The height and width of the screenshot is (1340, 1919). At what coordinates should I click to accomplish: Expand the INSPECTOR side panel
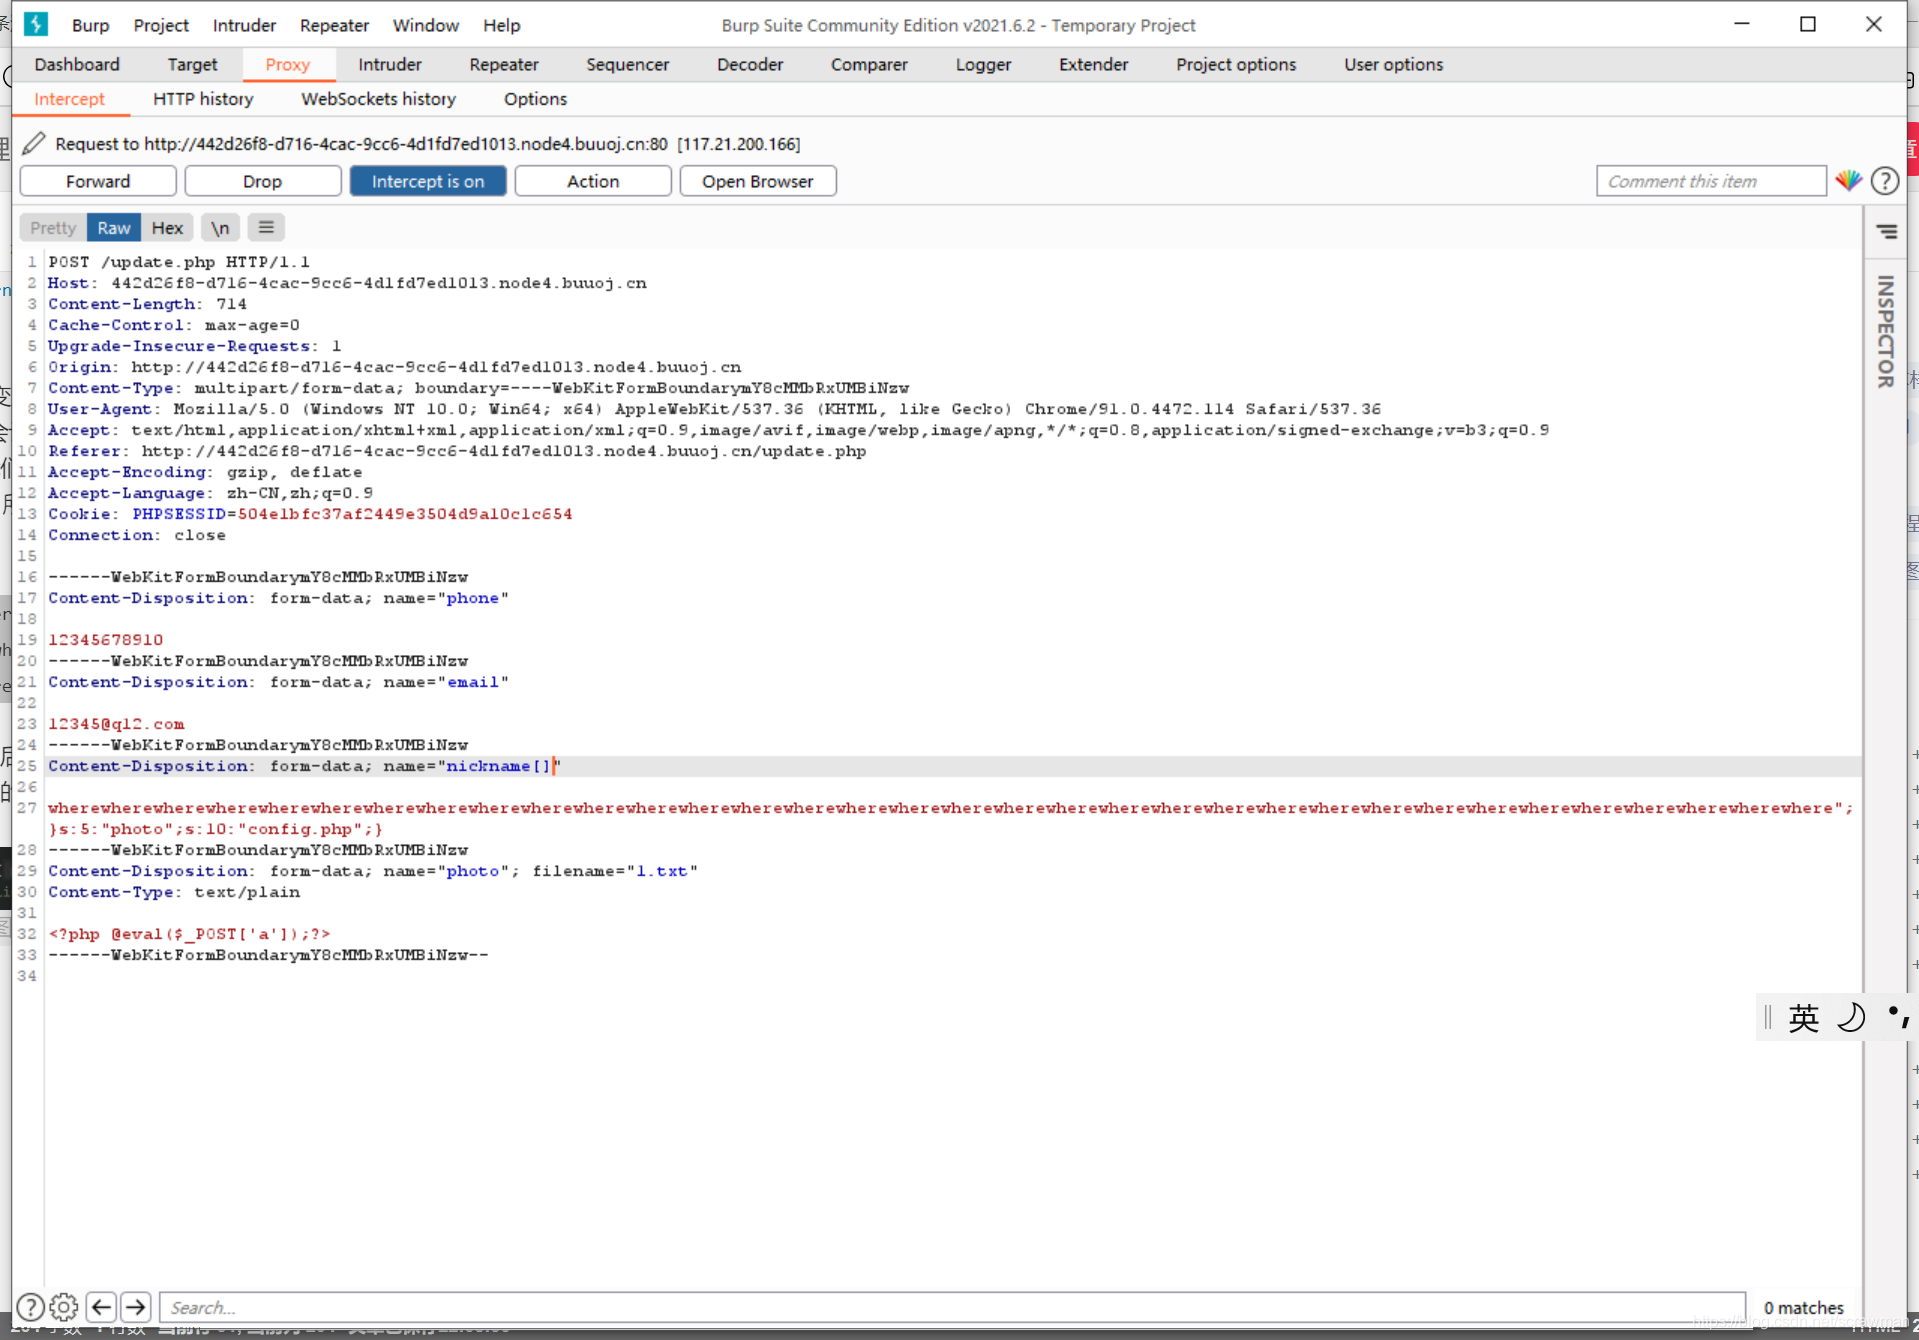point(1886,331)
